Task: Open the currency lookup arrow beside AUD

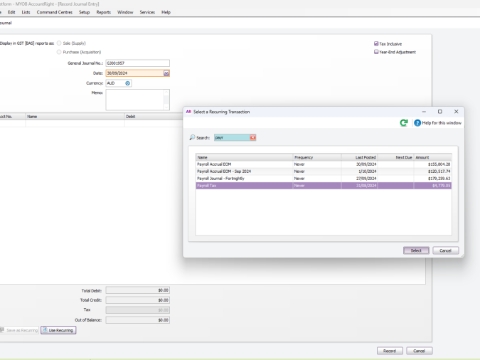Action: [x=128, y=83]
